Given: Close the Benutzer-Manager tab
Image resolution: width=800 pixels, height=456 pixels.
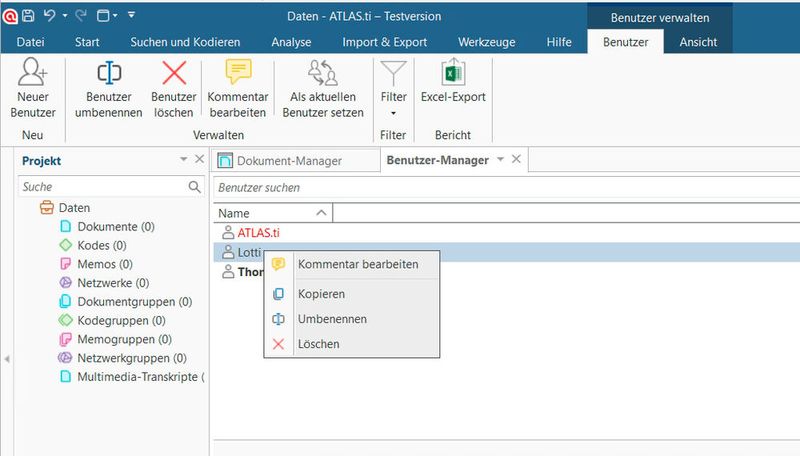Looking at the screenshot, I should (516, 159).
